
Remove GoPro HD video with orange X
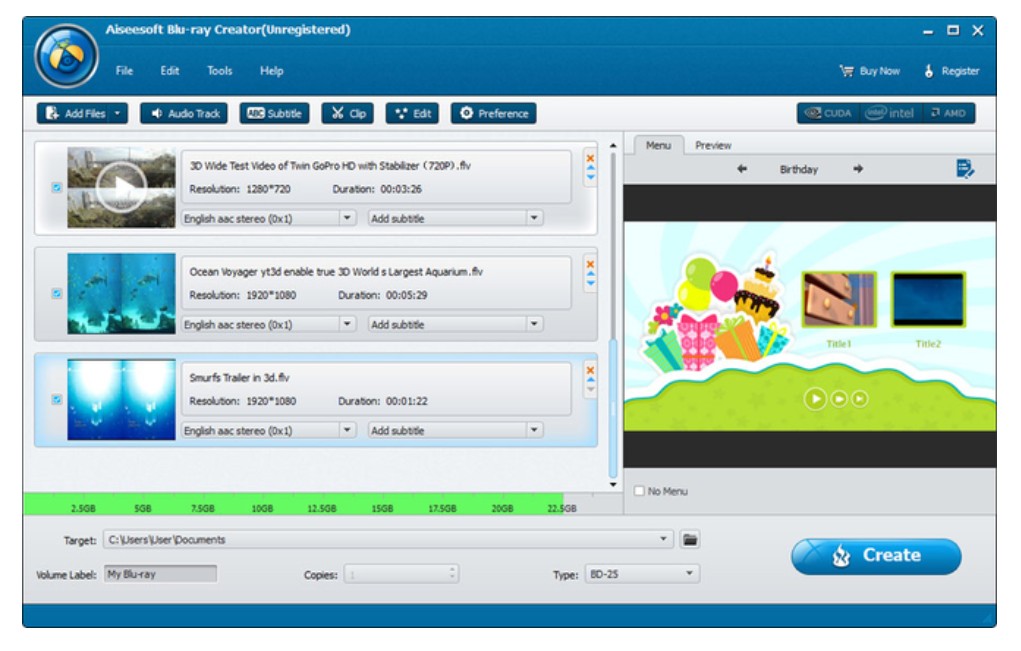pyautogui.click(x=590, y=158)
